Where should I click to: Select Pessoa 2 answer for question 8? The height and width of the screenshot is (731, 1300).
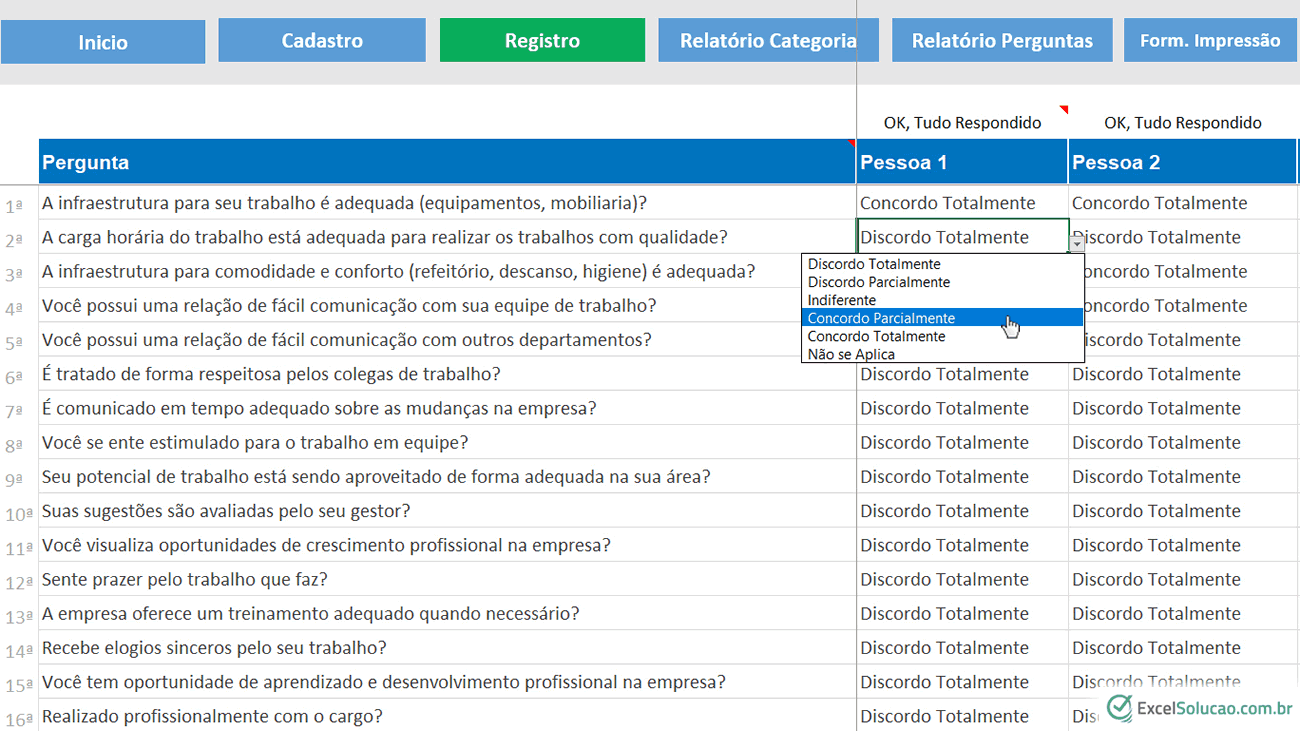pyautogui.click(x=1182, y=442)
